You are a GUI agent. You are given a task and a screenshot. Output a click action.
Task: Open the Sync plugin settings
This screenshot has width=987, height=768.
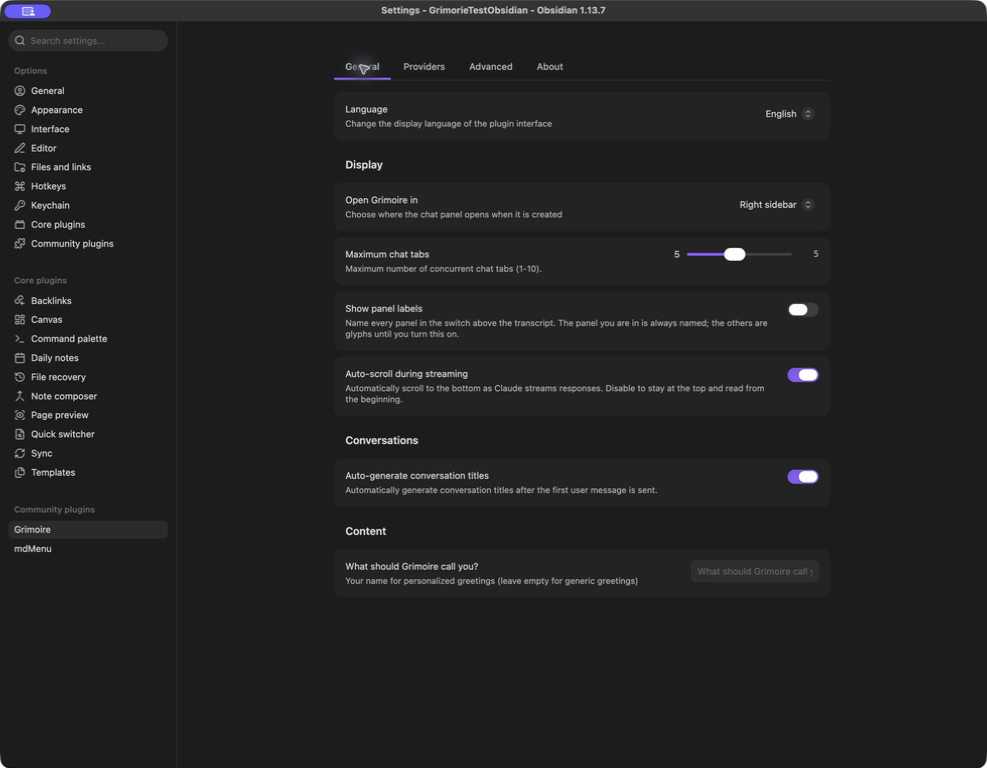(88, 453)
